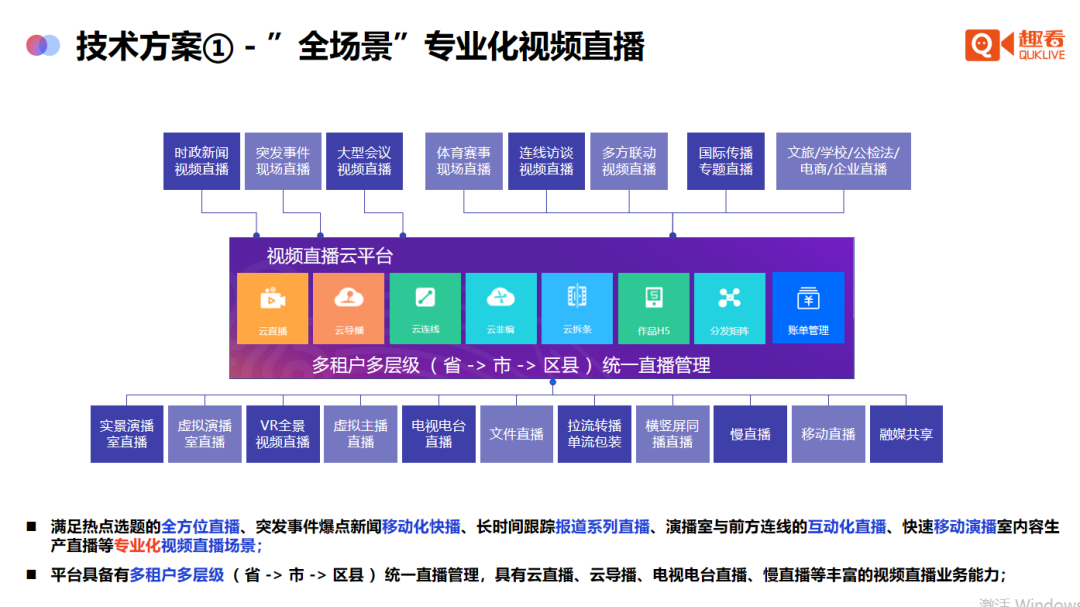The image size is (1080, 607).
Task: Open the 云拆条 film strip icon
Action: [x=577, y=307]
